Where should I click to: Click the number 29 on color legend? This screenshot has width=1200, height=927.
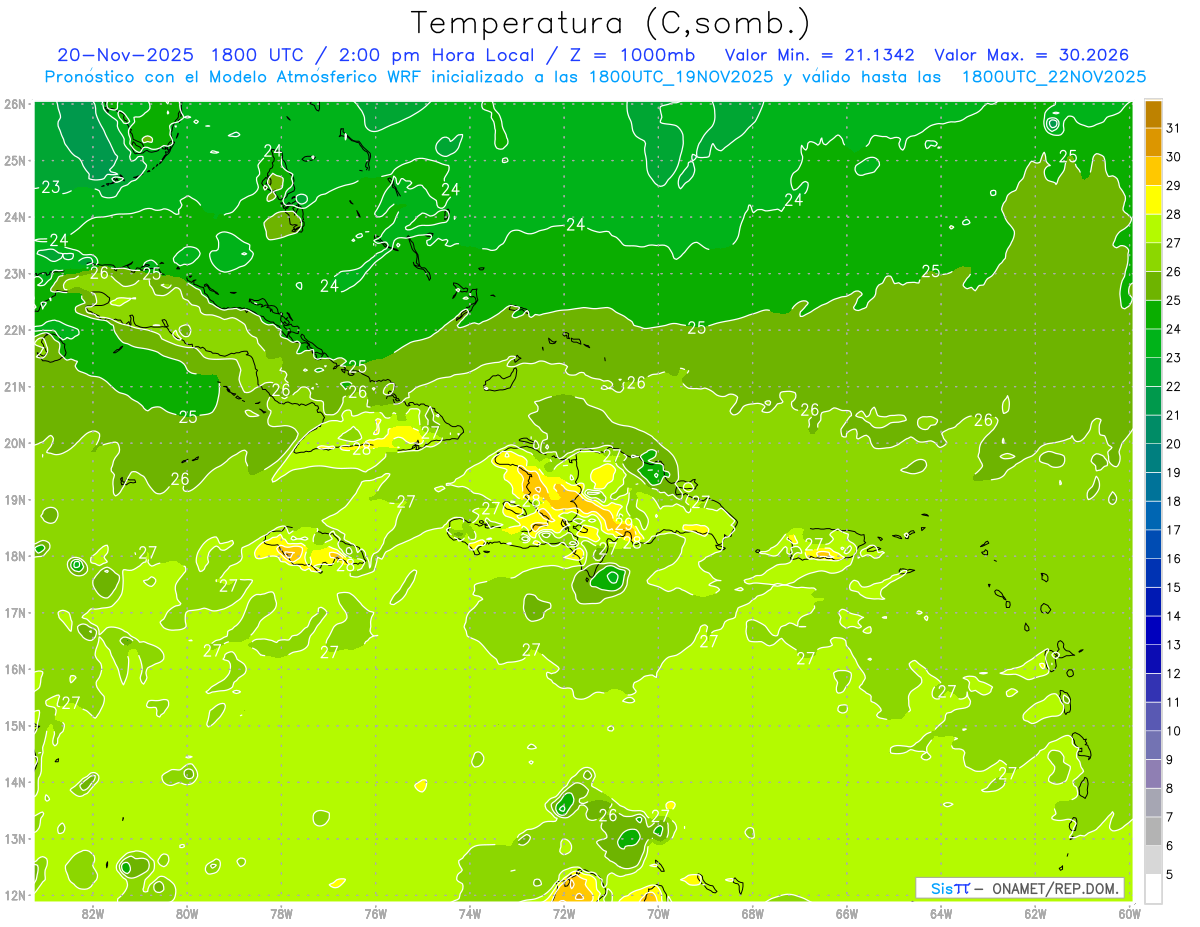[x=1173, y=185]
